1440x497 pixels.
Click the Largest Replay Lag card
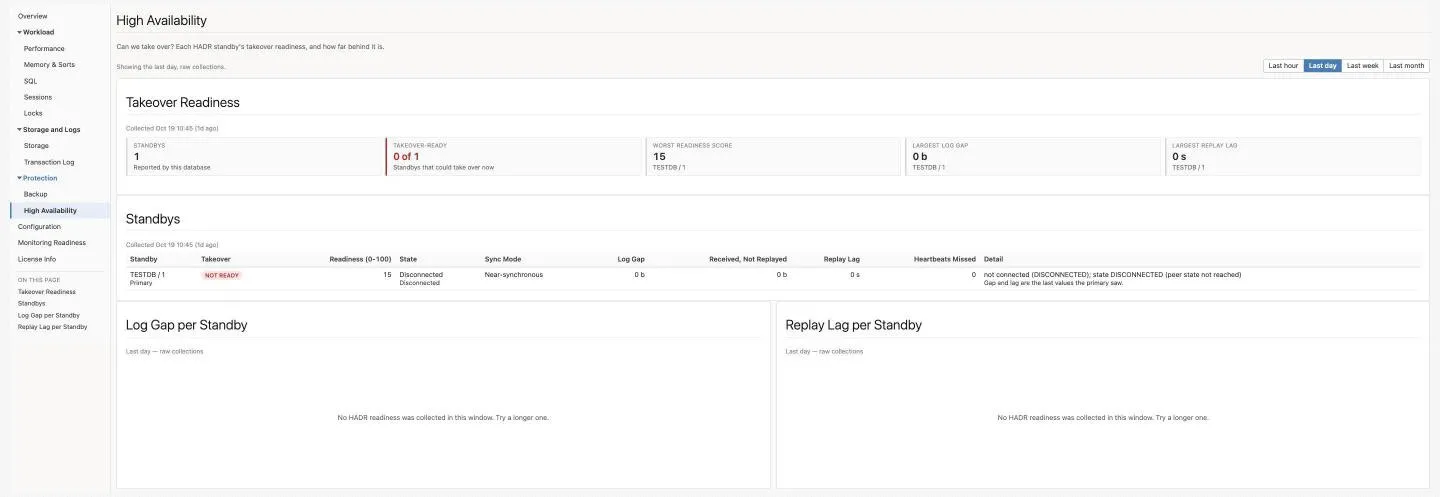[1293, 156]
